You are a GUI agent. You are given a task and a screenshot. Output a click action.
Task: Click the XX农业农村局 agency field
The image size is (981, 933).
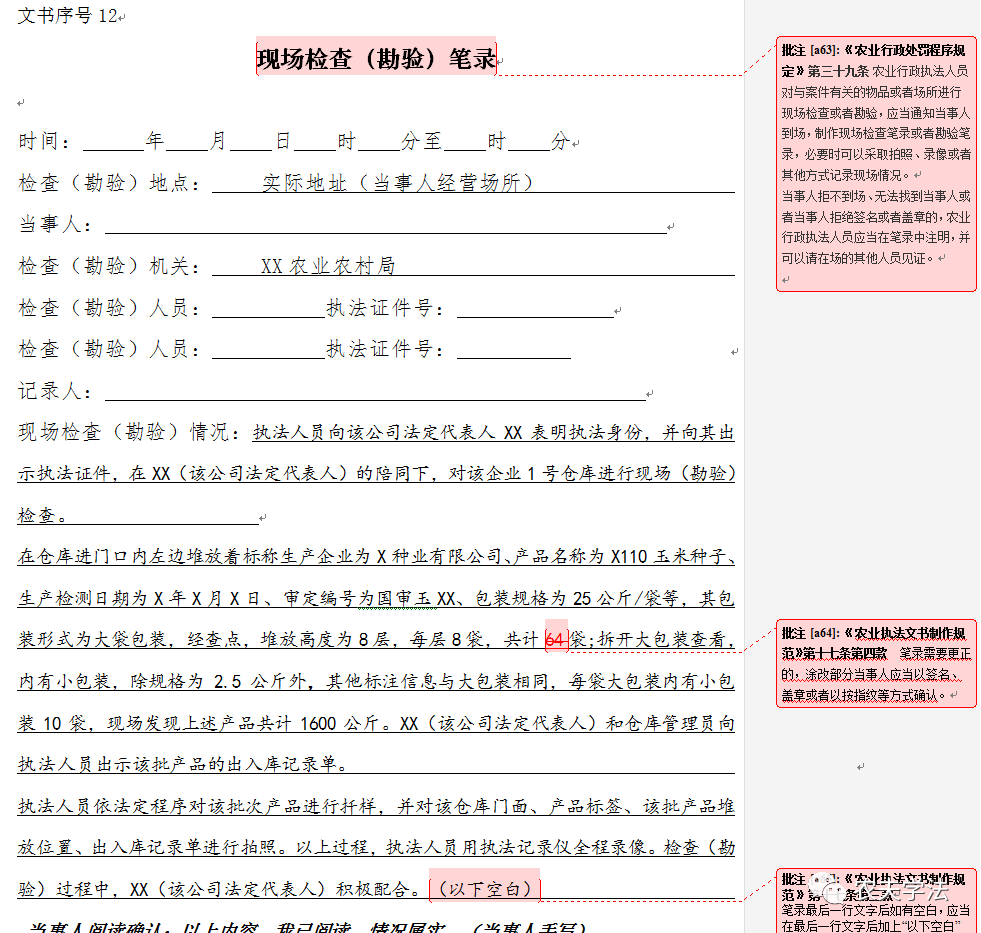(328, 266)
